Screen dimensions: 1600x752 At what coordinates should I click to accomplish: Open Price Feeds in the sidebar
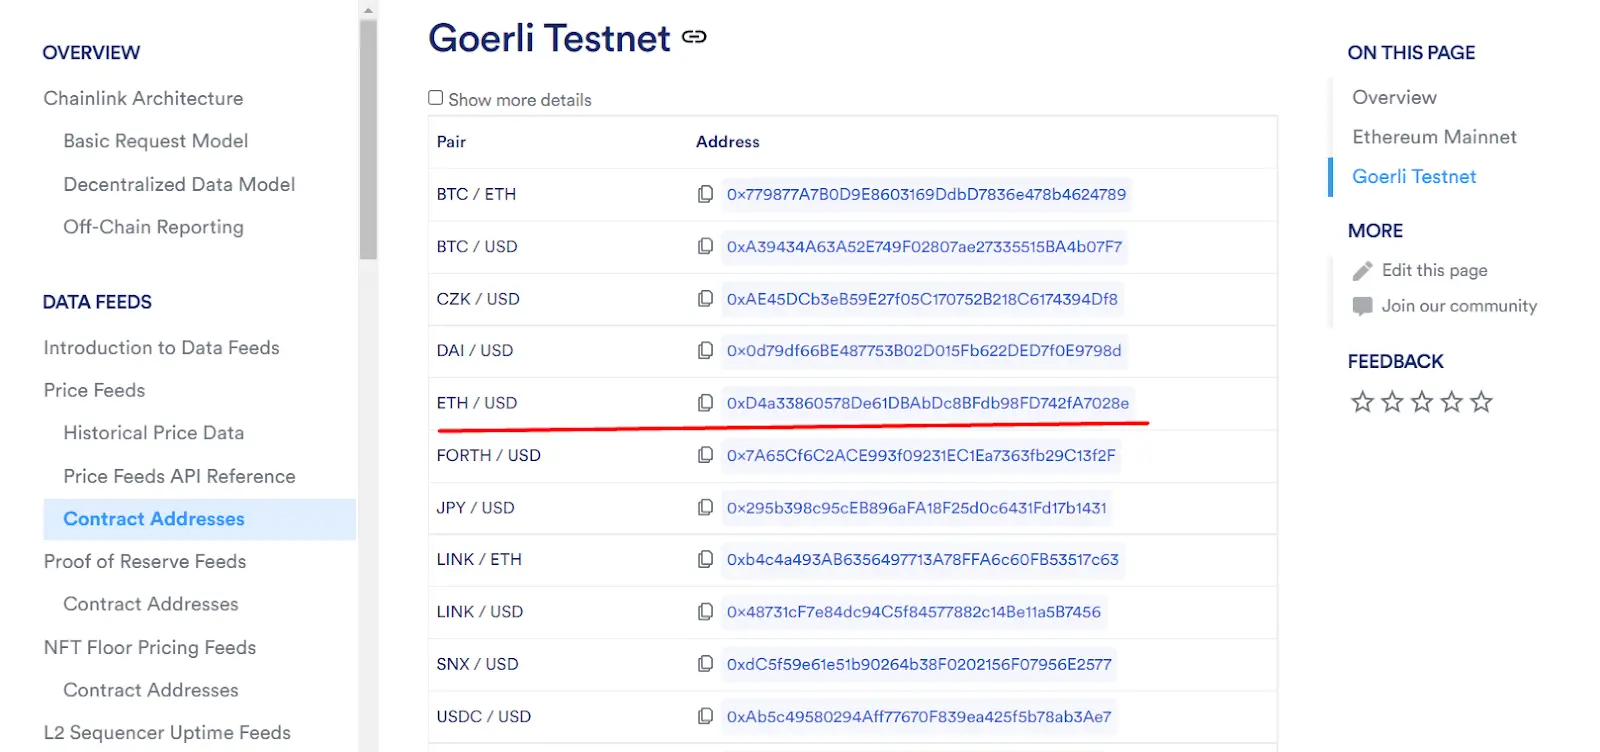point(95,390)
